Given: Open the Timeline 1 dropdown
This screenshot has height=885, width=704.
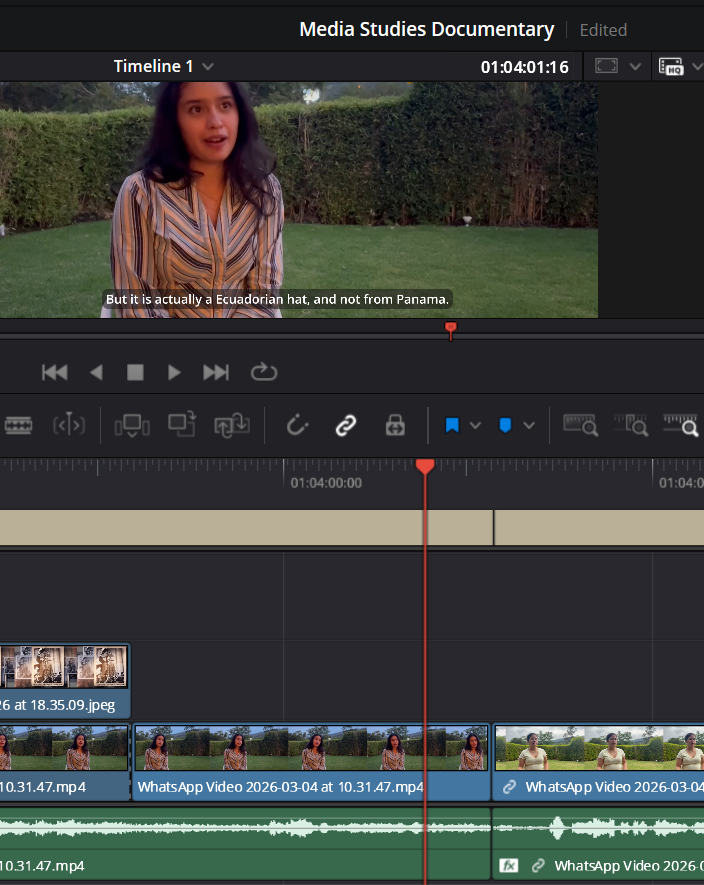Looking at the screenshot, I should pyautogui.click(x=208, y=66).
